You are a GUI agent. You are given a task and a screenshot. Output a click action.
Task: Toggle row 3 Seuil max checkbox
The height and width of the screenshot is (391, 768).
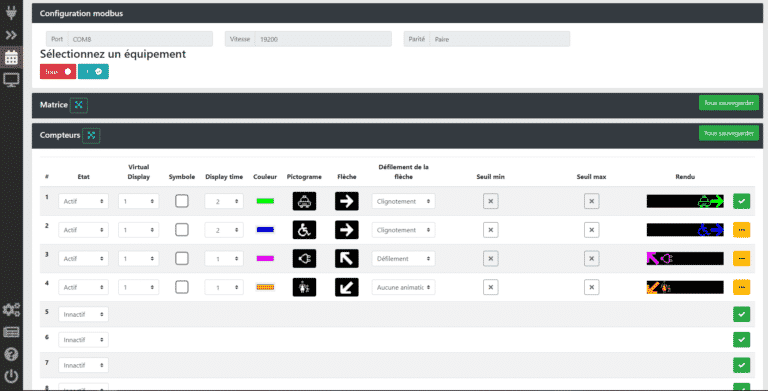(591, 258)
